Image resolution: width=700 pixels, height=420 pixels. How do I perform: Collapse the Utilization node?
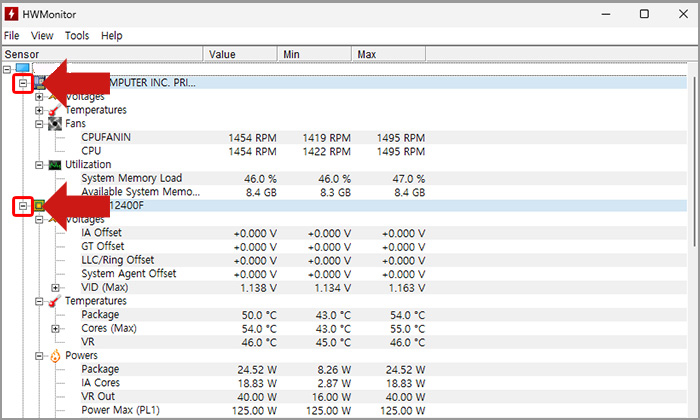click(x=39, y=165)
